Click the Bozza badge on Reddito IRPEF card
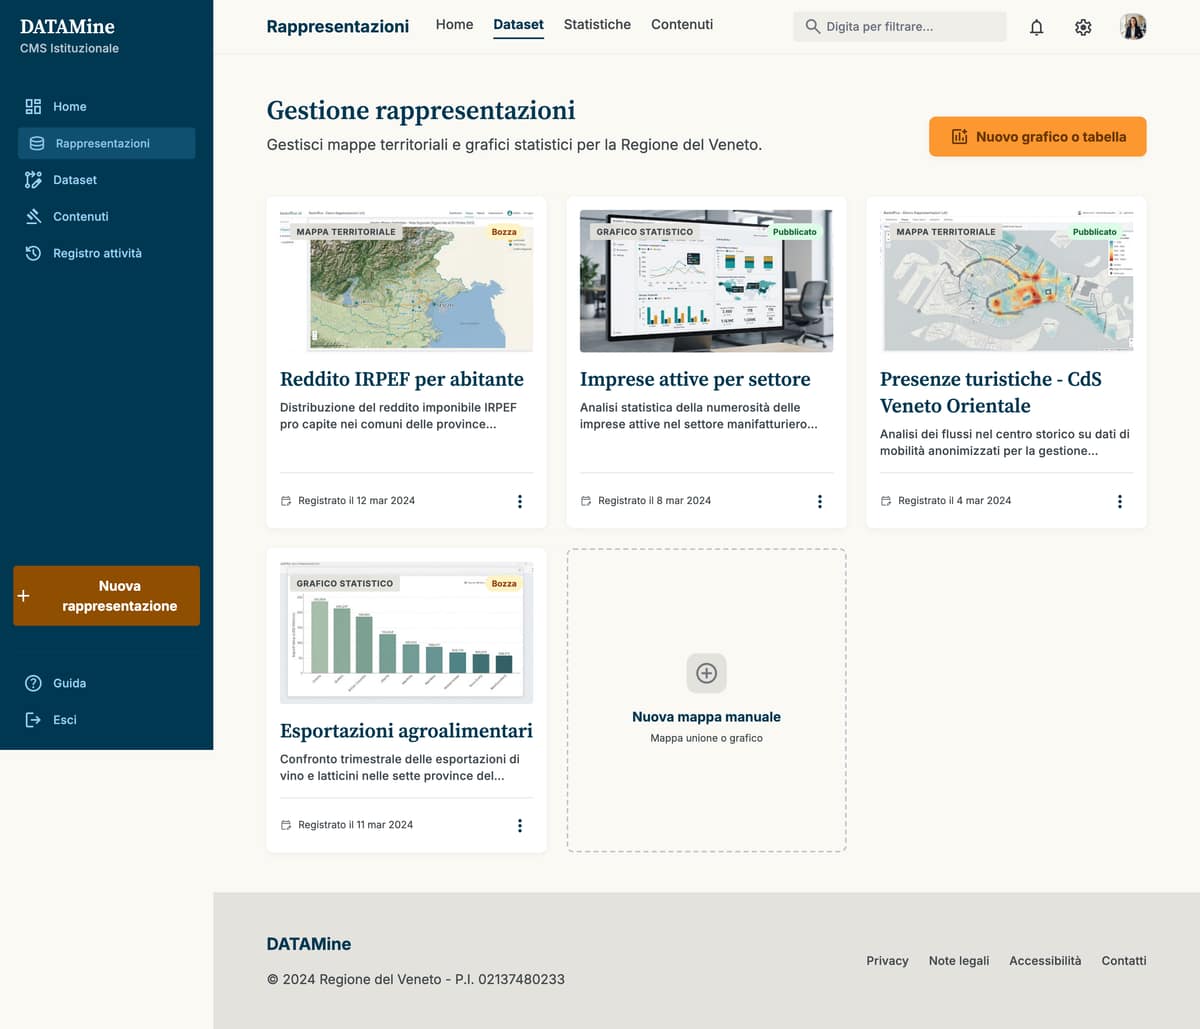The width and height of the screenshot is (1200, 1029). click(504, 232)
